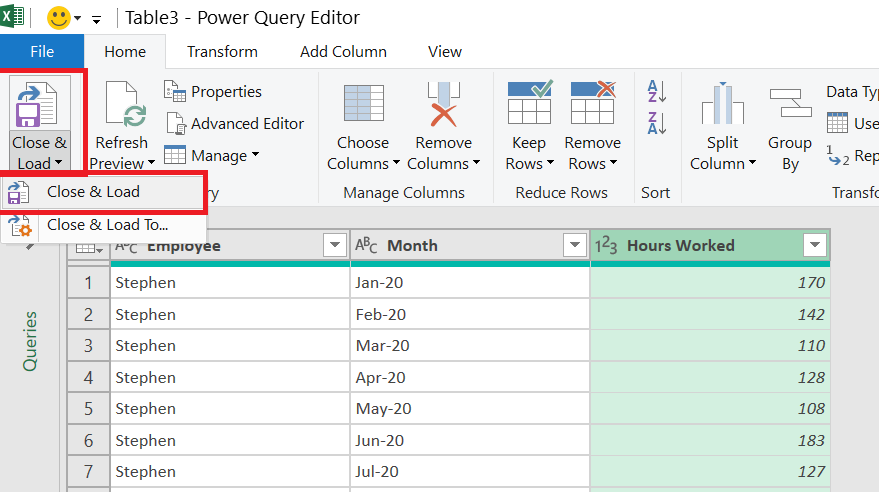Open the Month column filter dropdown
Viewport: 879px width, 492px height.
[x=574, y=246]
